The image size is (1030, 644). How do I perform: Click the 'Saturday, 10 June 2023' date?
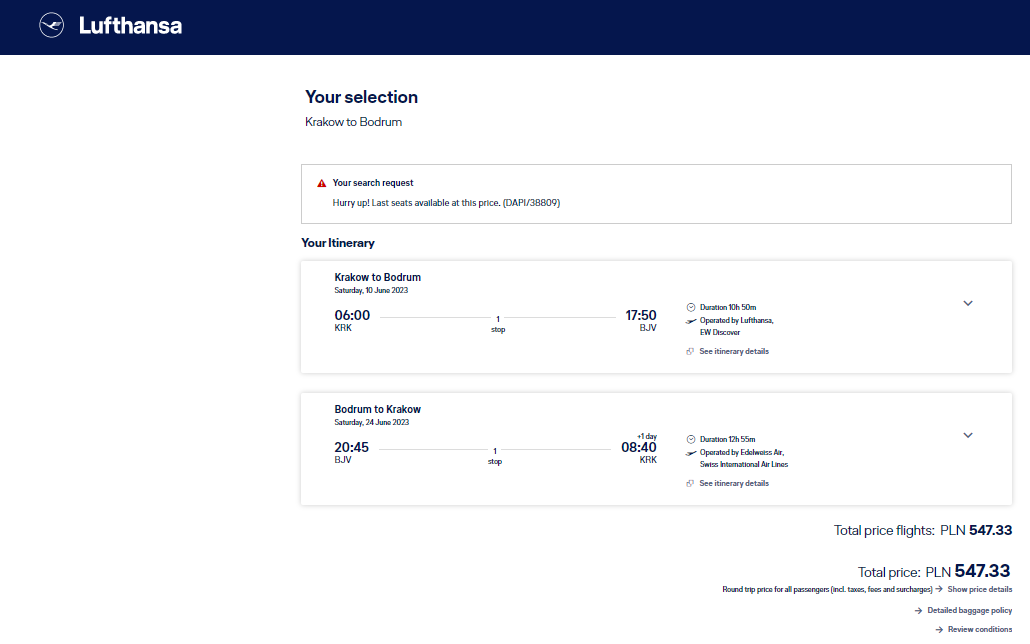tap(371, 290)
